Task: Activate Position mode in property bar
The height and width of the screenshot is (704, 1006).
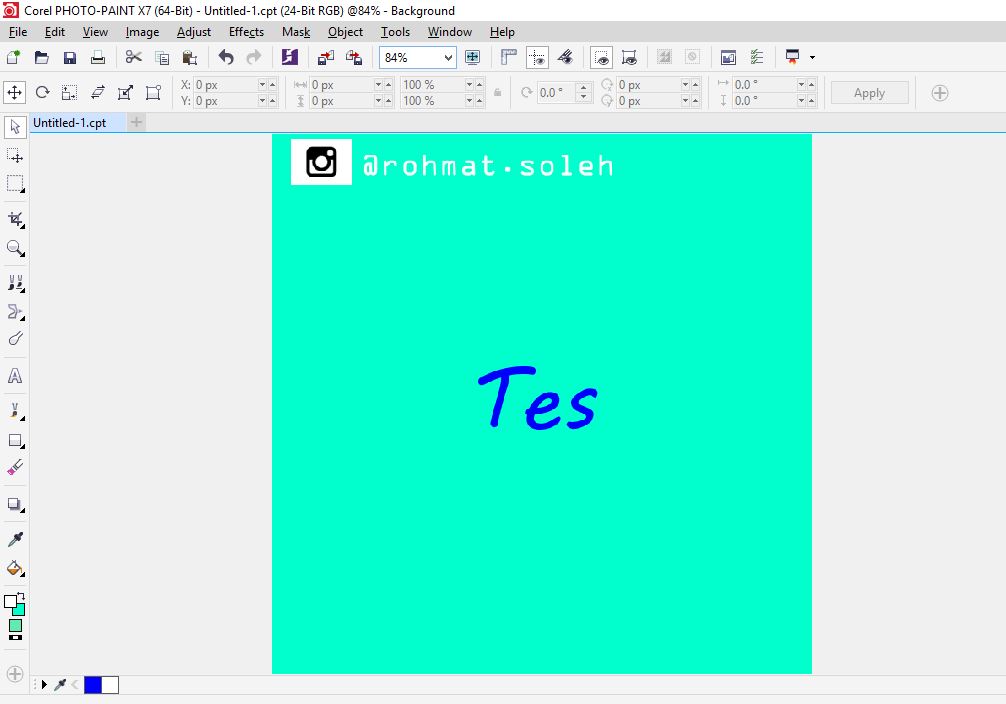Action: [15, 92]
